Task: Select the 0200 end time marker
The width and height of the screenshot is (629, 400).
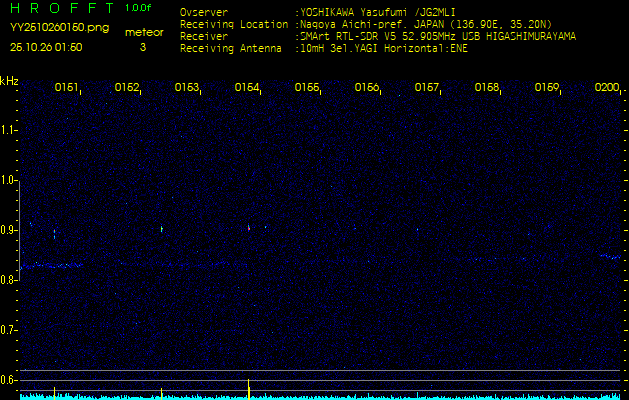Action: [x=606, y=88]
